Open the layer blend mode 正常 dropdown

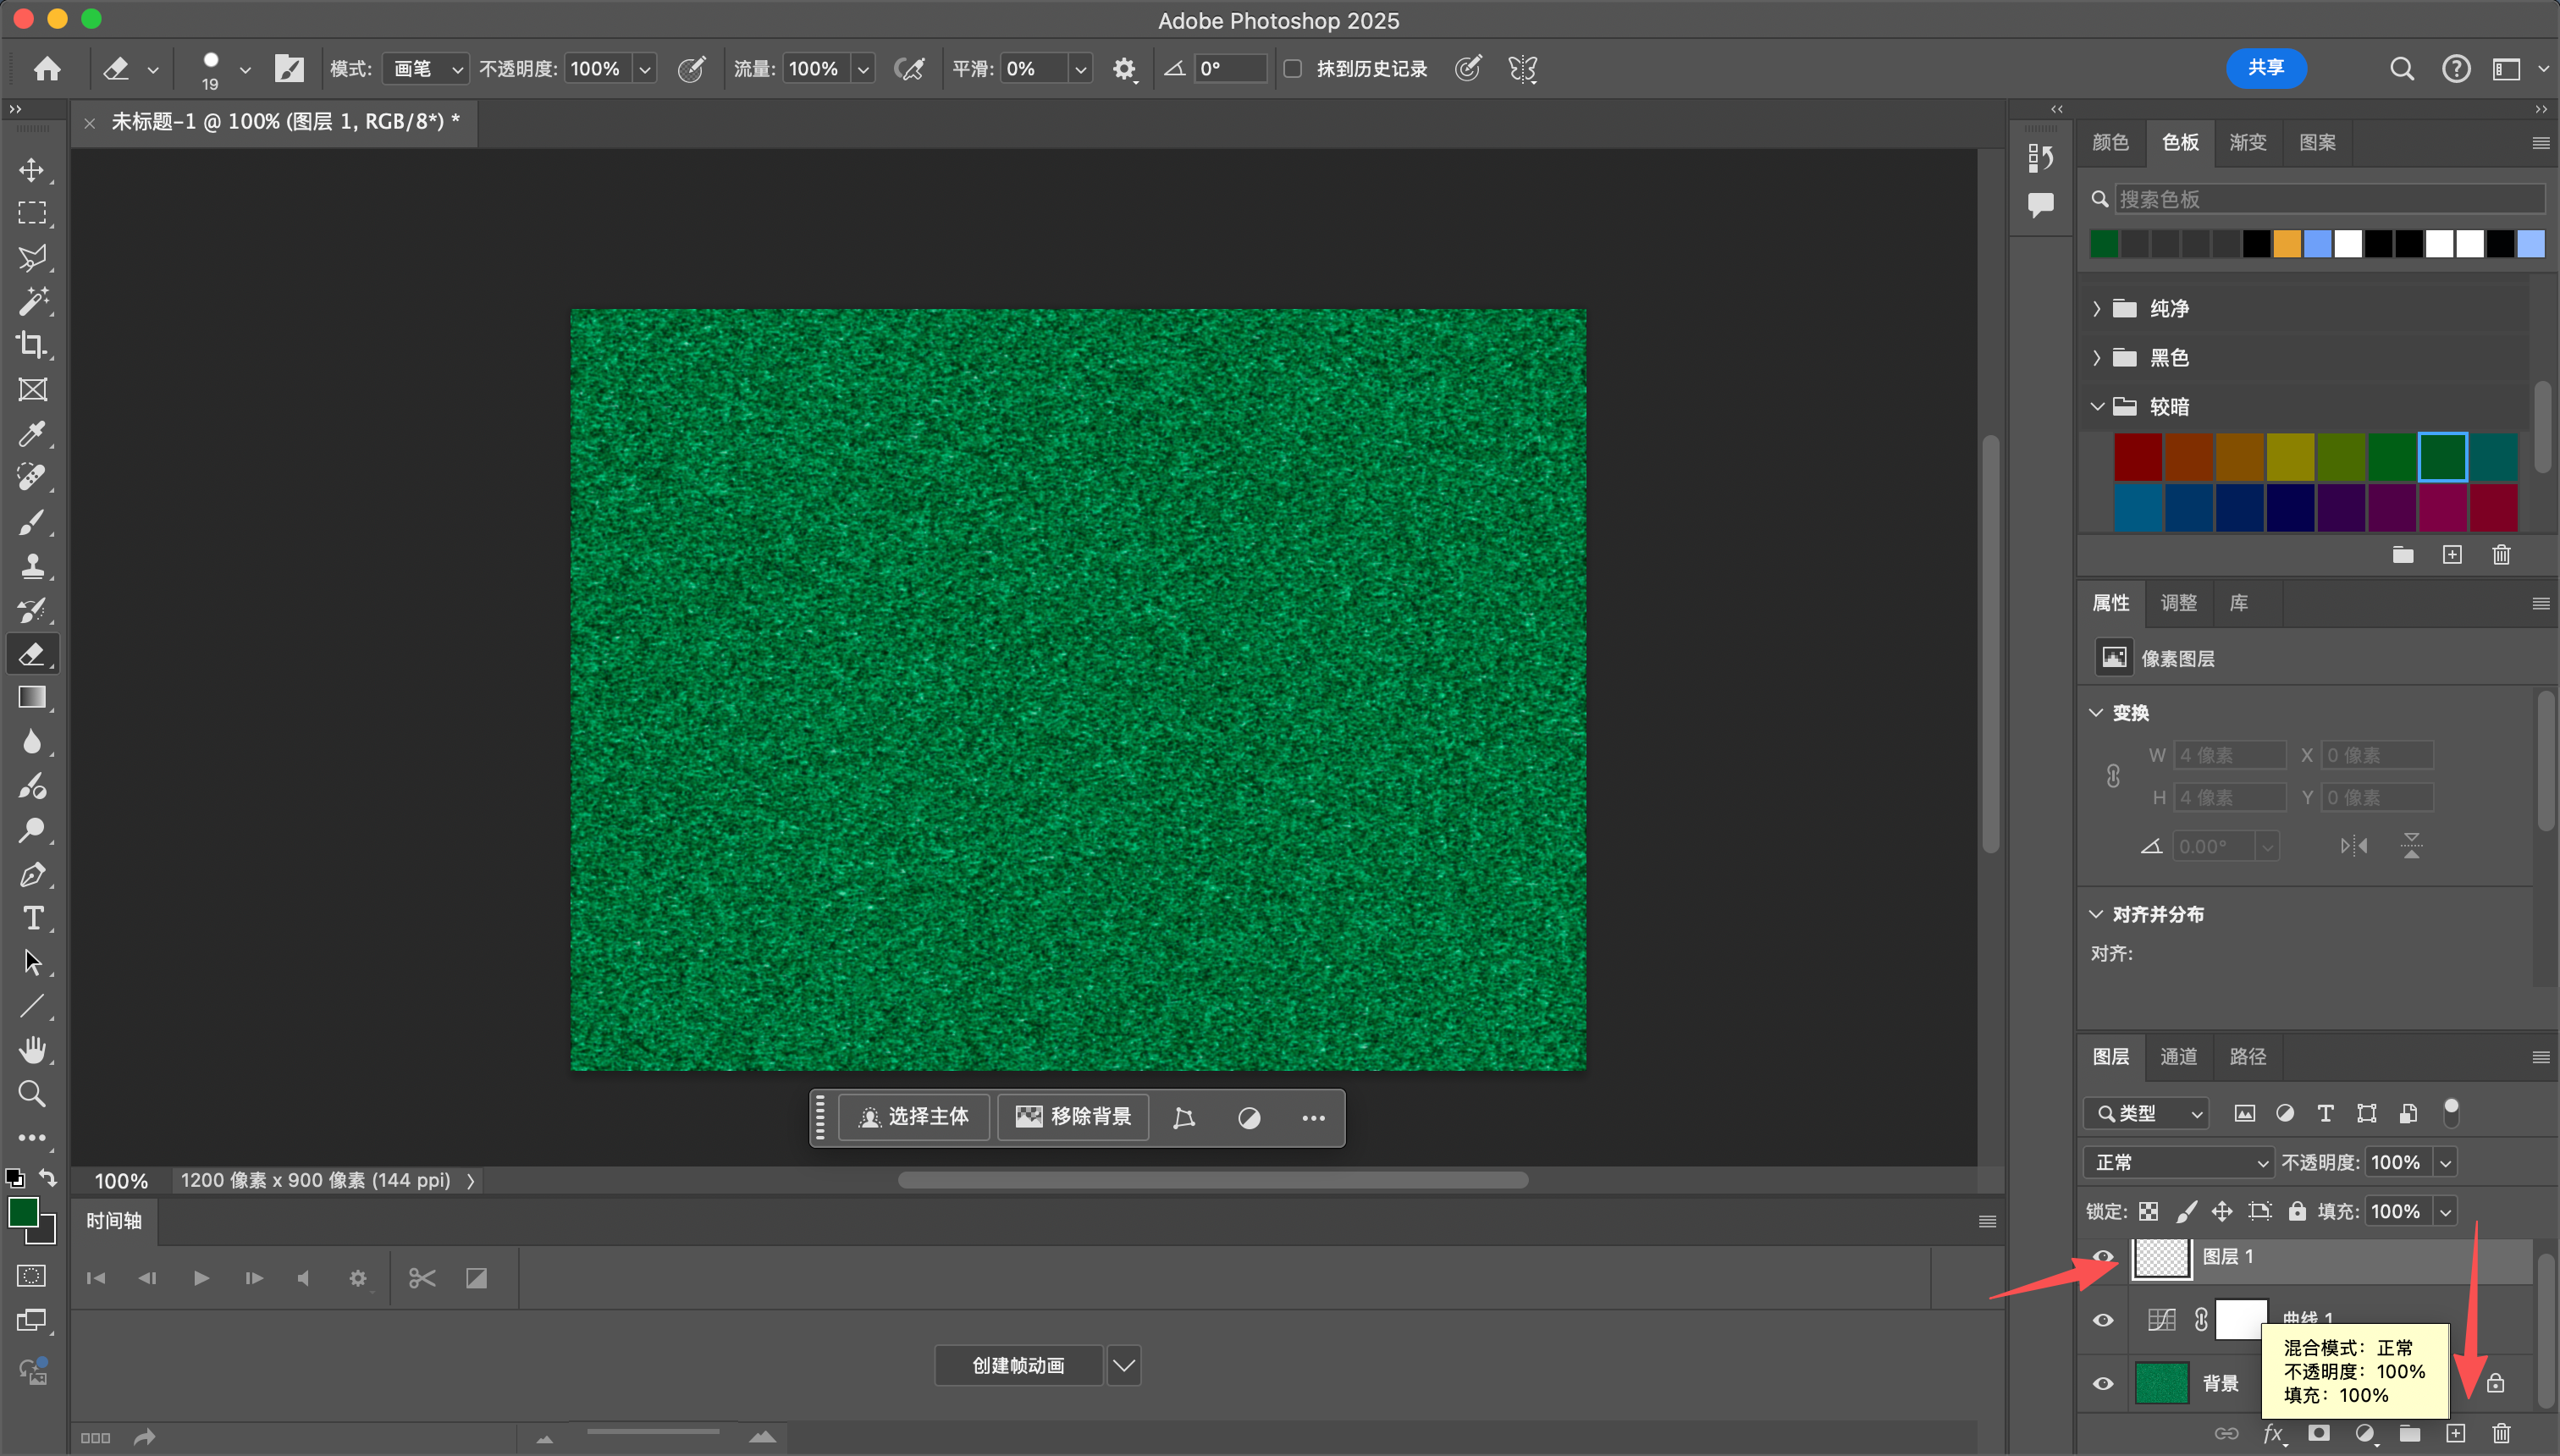point(2178,1162)
